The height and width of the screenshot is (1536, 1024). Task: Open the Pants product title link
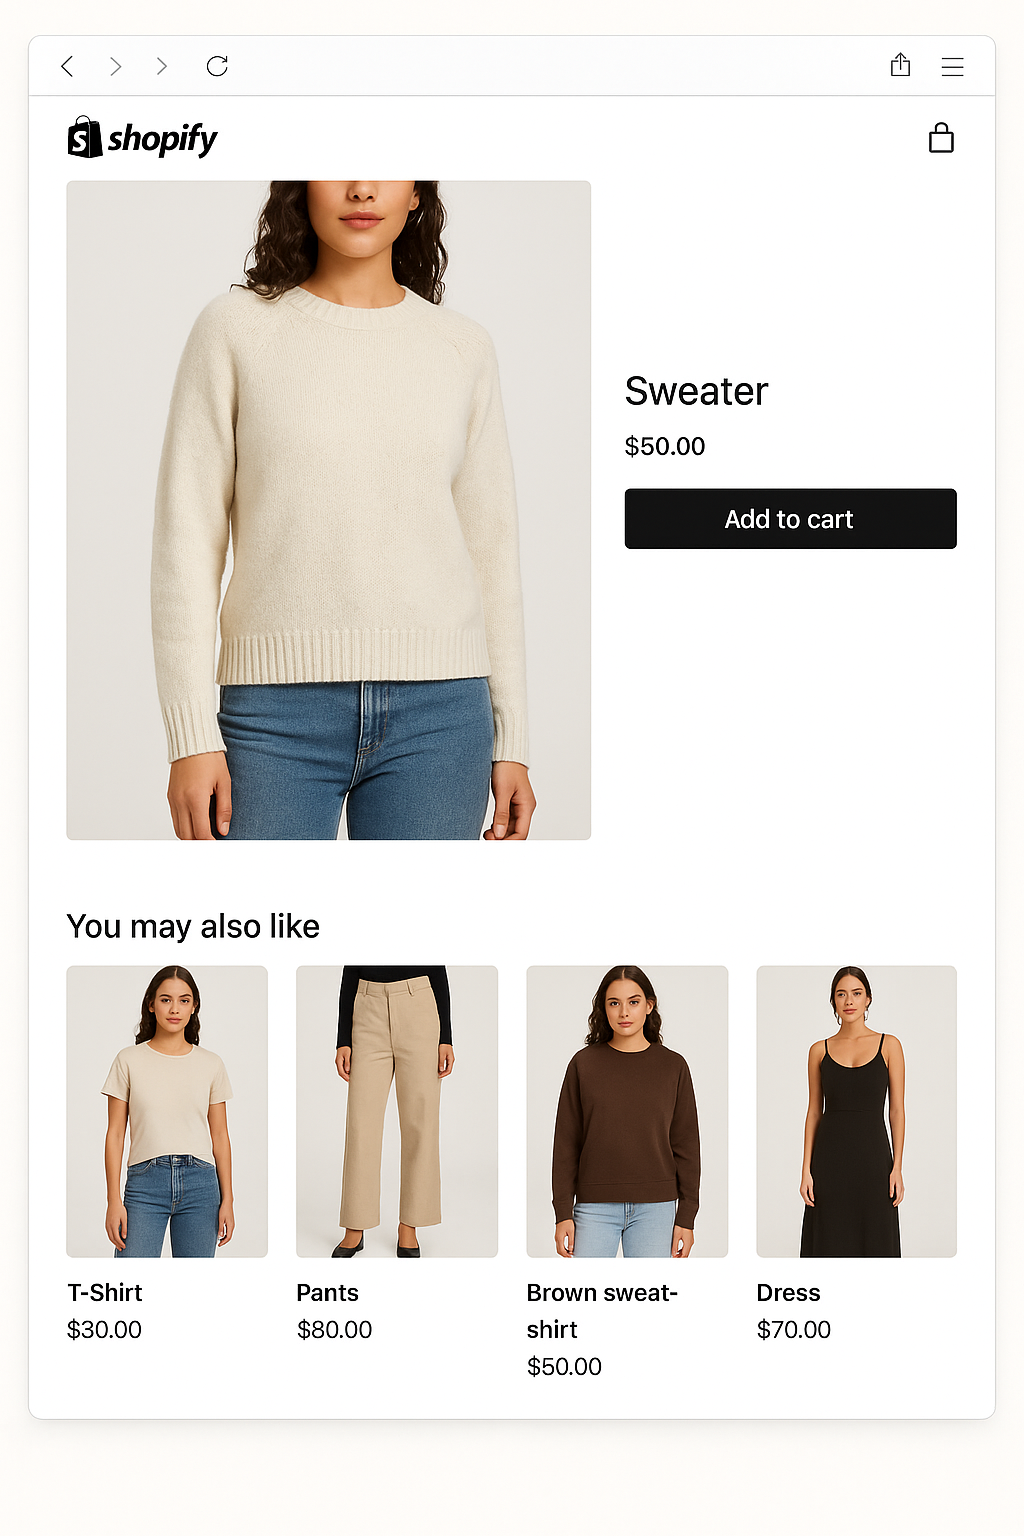point(327,1293)
